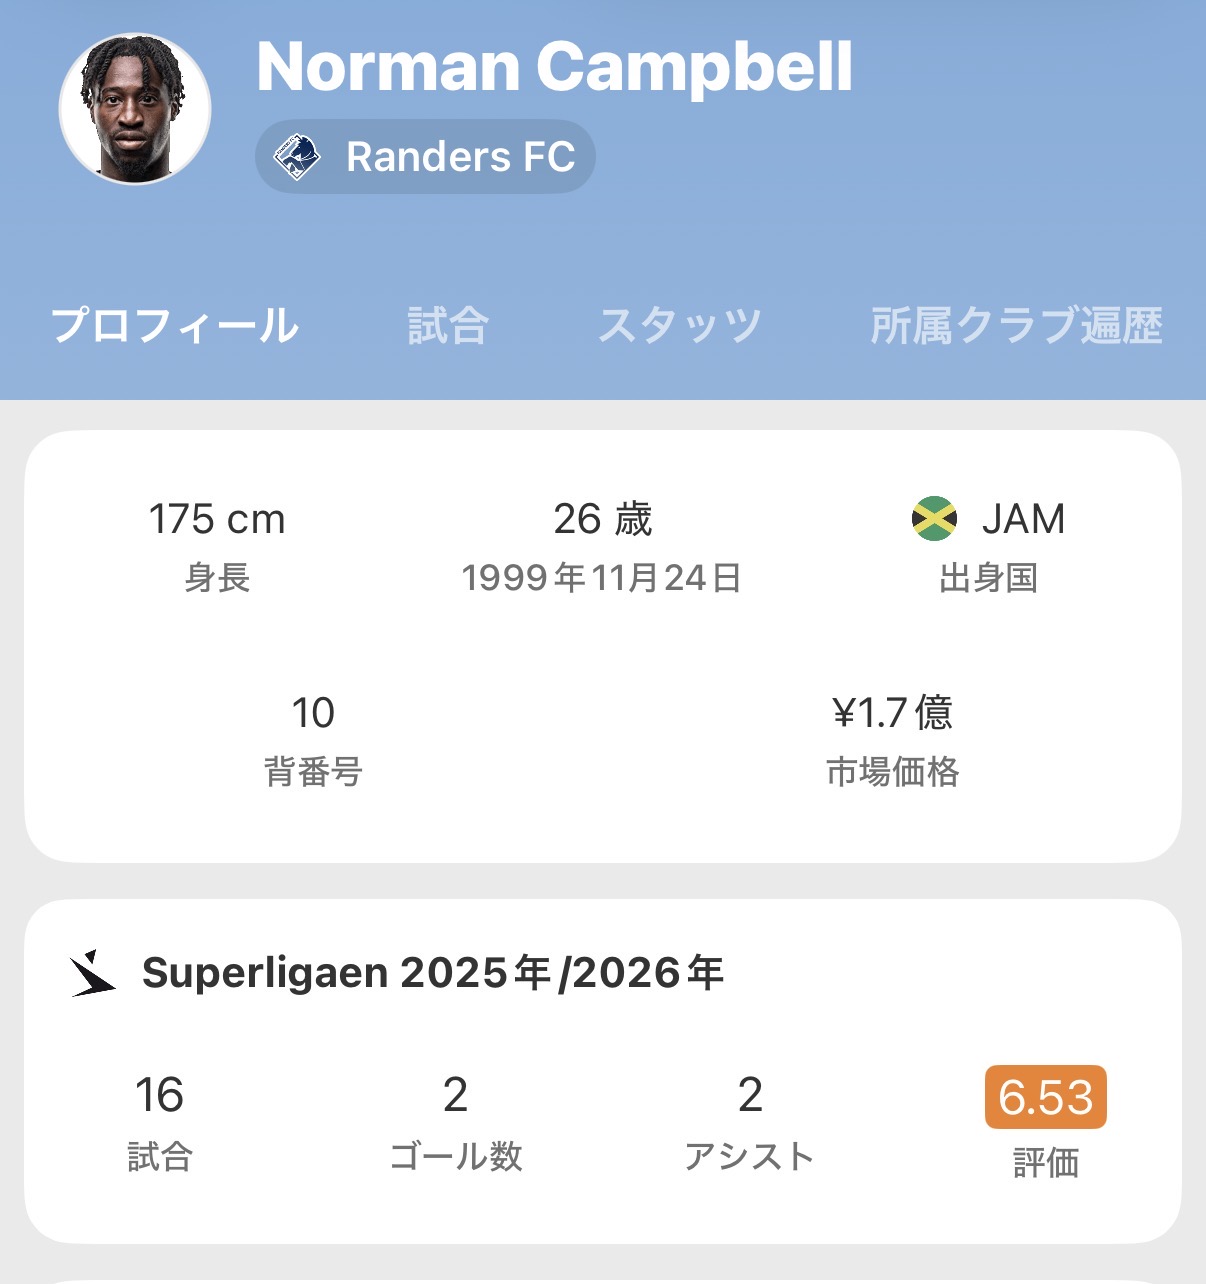The width and height of the screenshot is (1206, 1284).
Task: Go to the 所属クラブ遍歴 tab
Action: tap(1016, 326)
